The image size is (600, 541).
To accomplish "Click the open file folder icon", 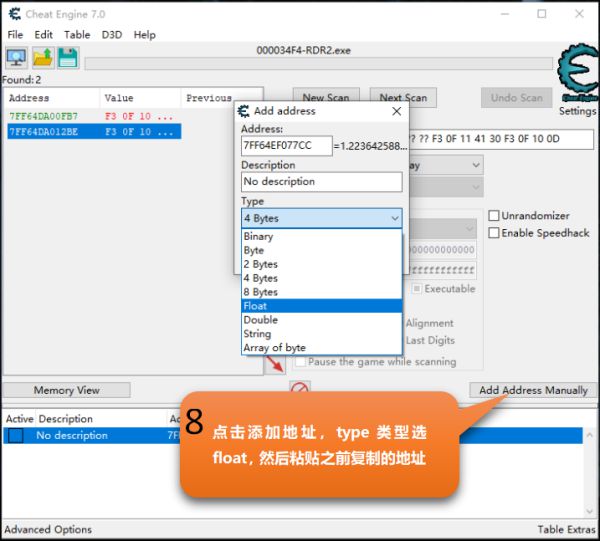I will pos(43,58).
